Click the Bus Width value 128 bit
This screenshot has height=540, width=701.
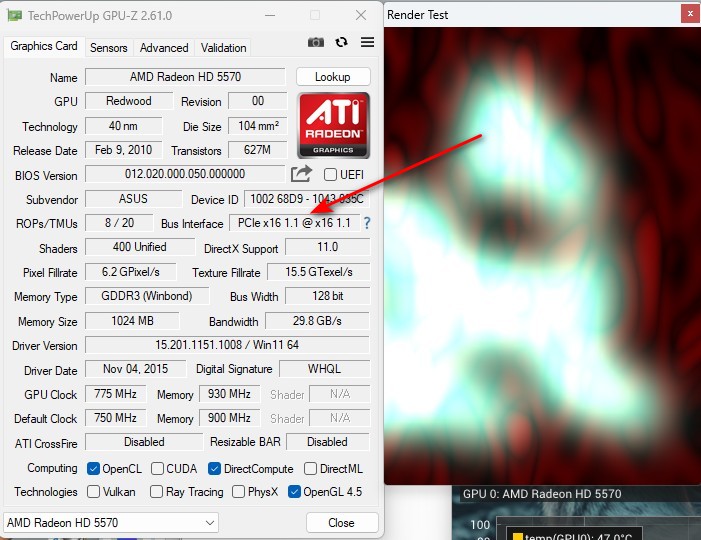[x=328, y=296]
